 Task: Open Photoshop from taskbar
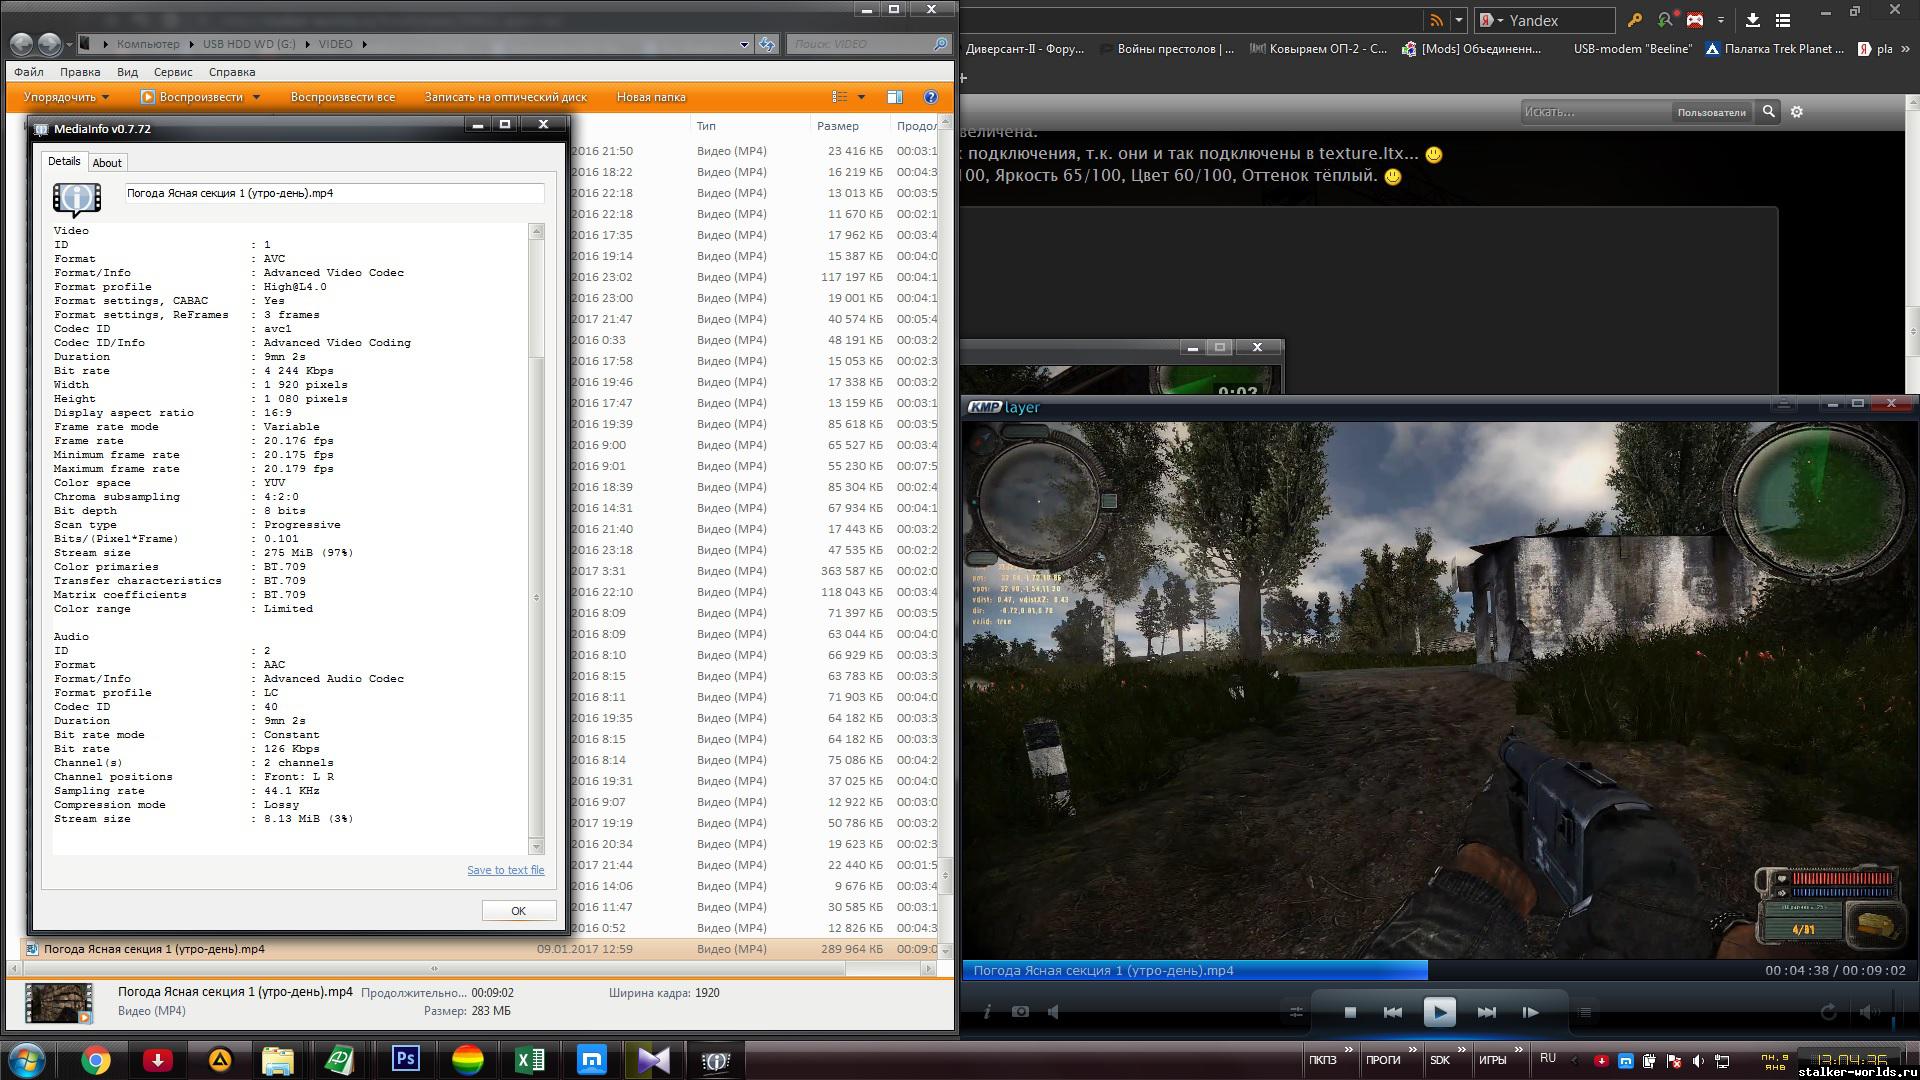[405, 1060]
